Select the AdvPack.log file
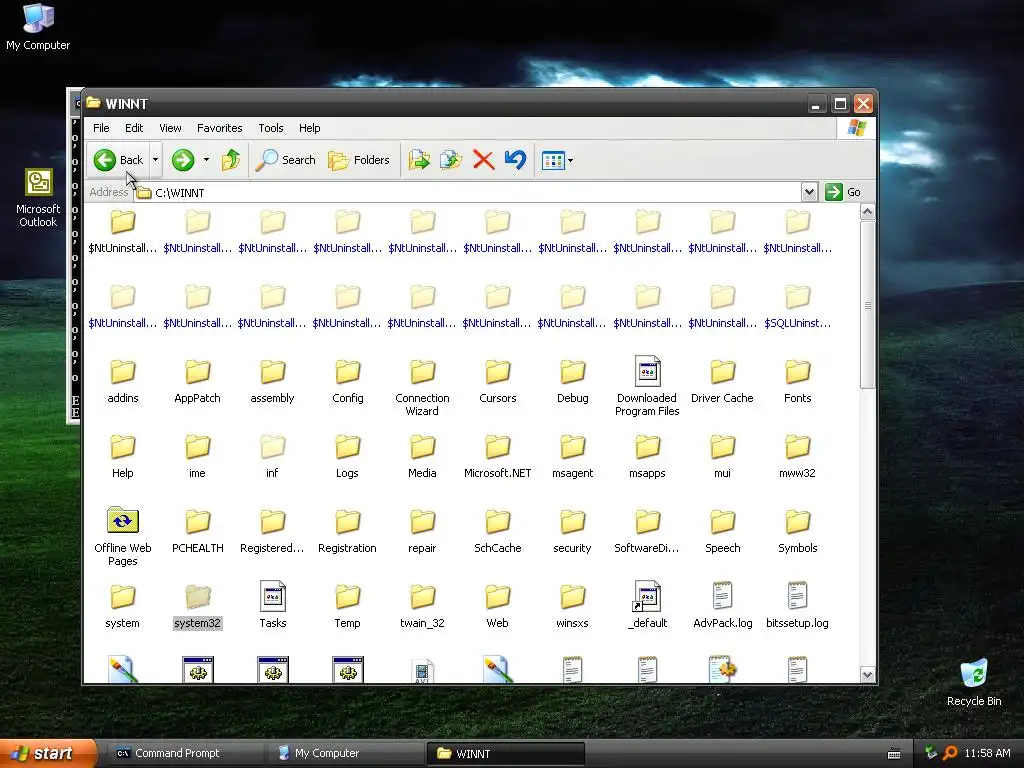The height and width of the screenshot is (768, 1024). 722,605
